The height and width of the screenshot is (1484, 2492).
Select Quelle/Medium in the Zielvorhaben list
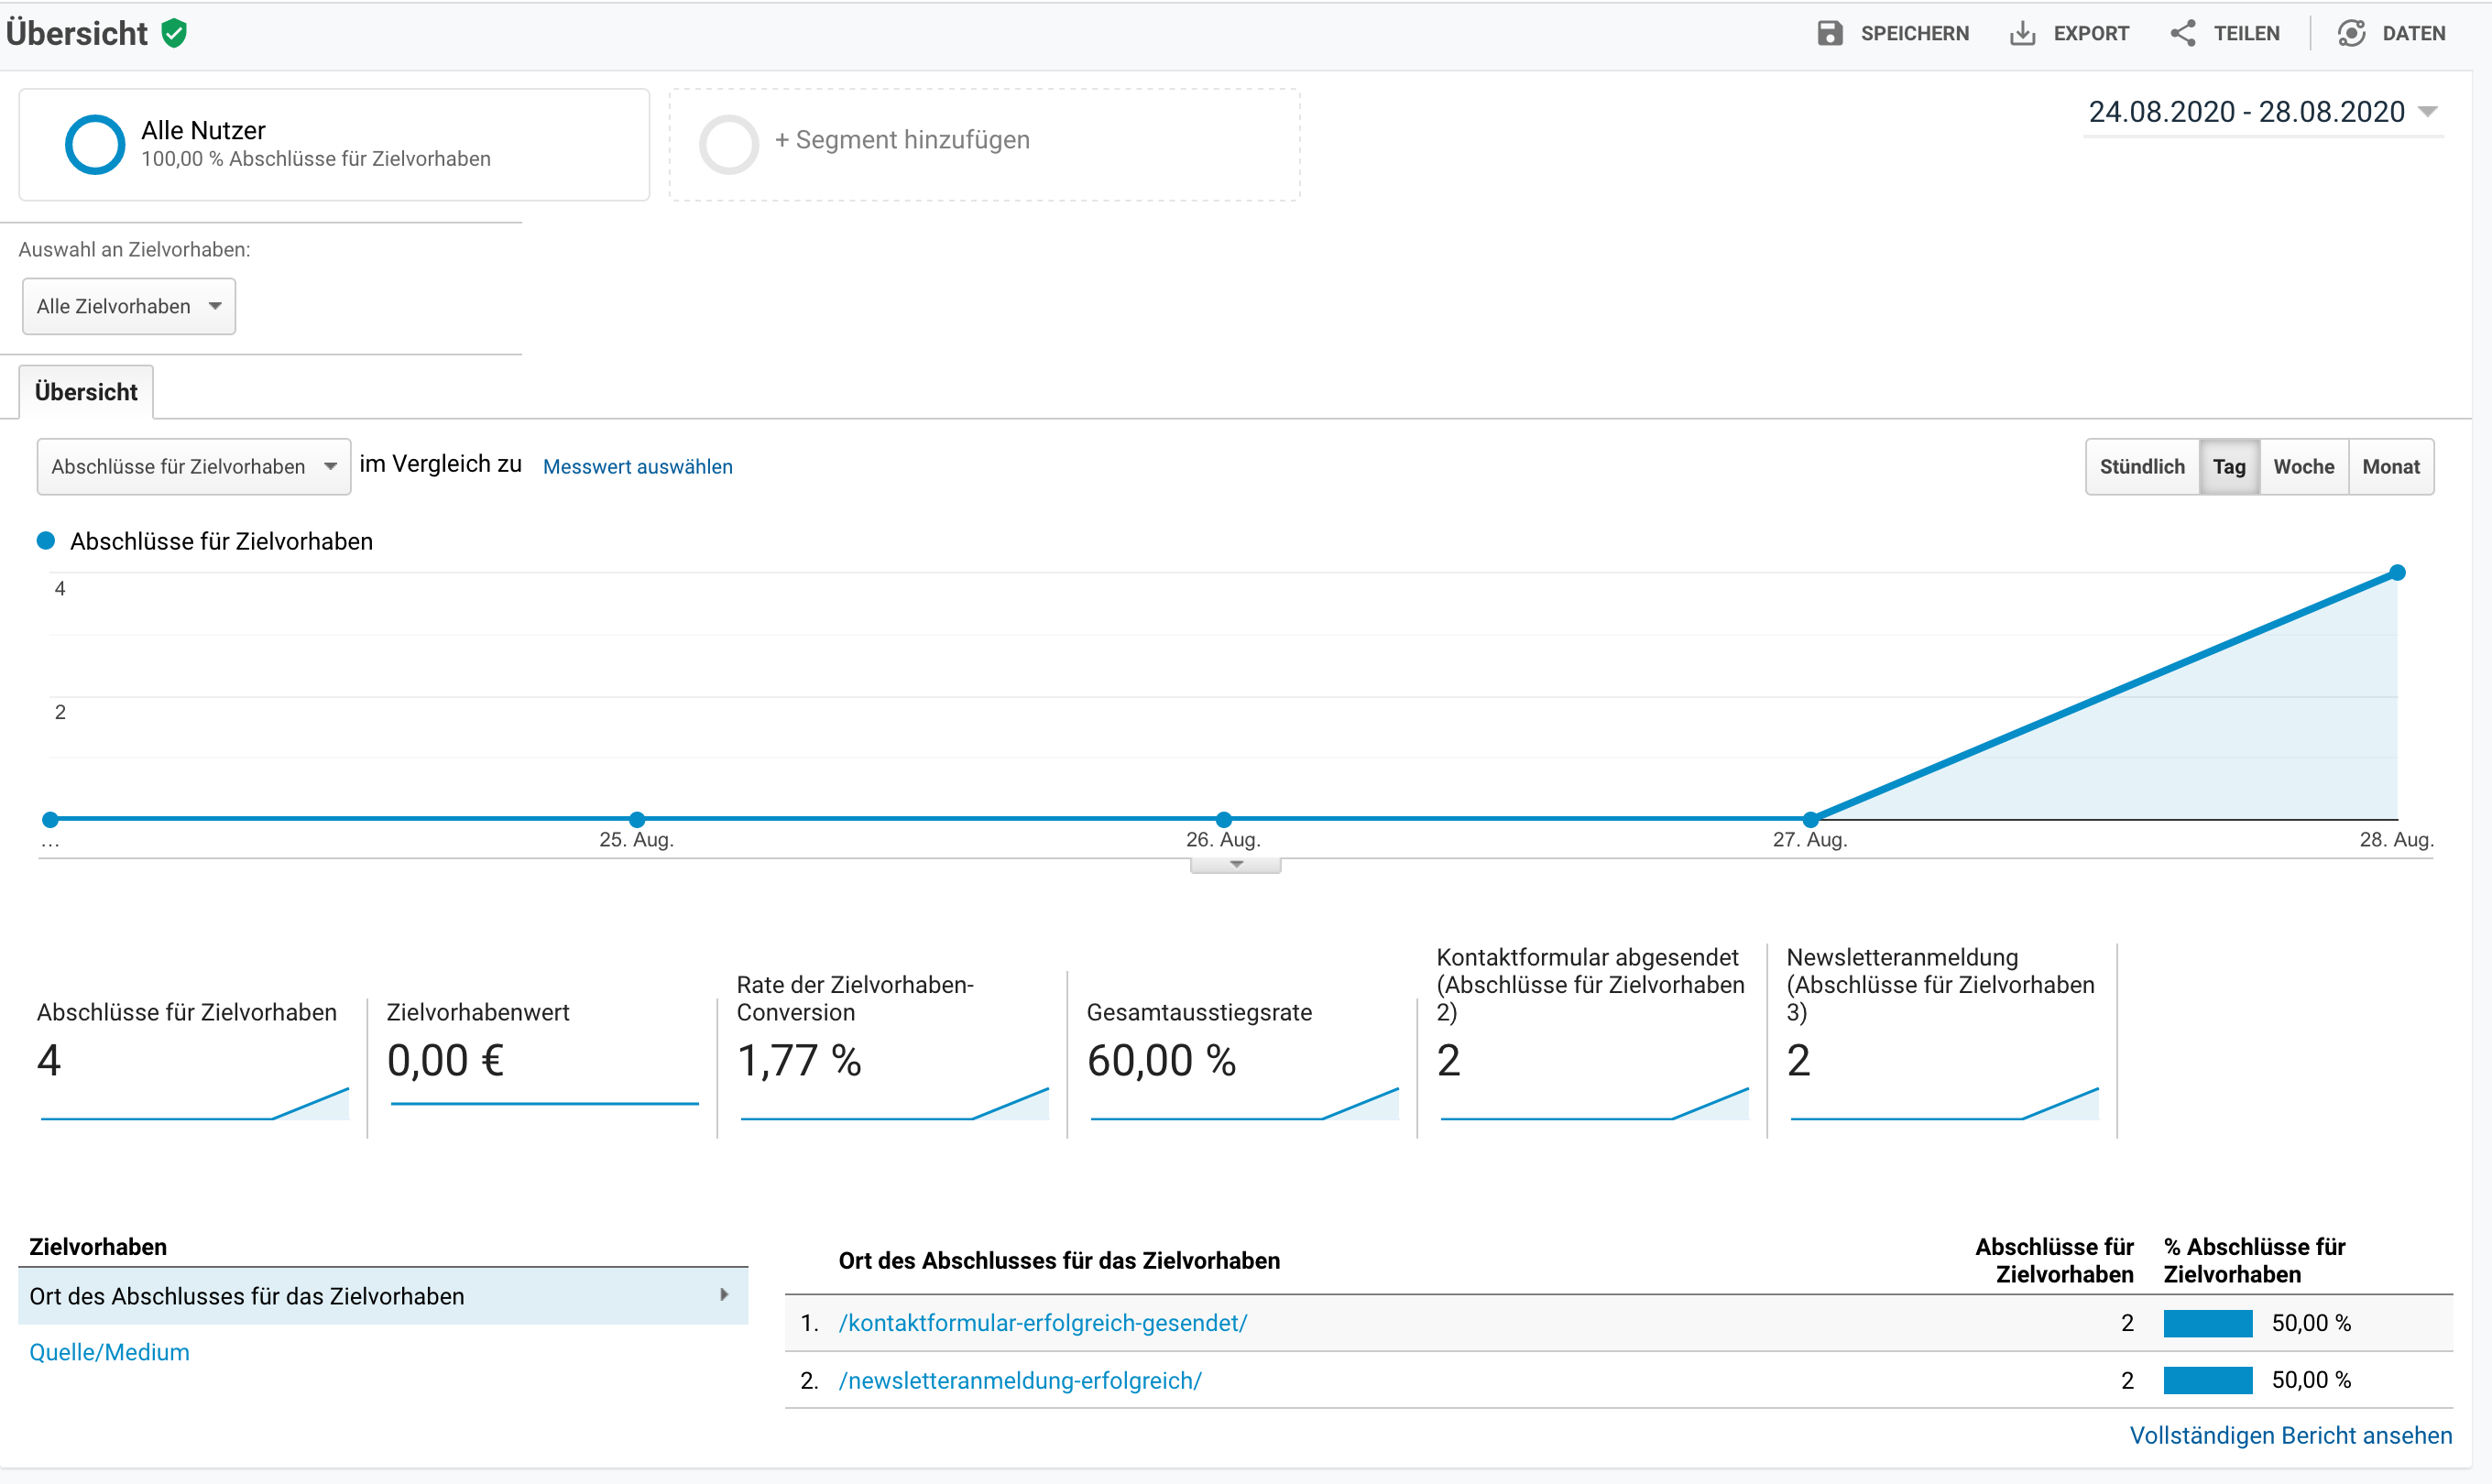click(x=109, y=1352)
